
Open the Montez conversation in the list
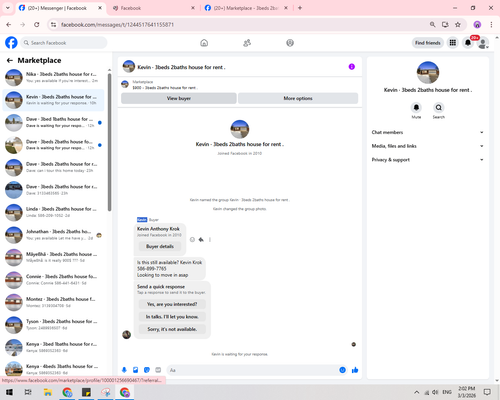pyautogui.click(x=53, y=302)
